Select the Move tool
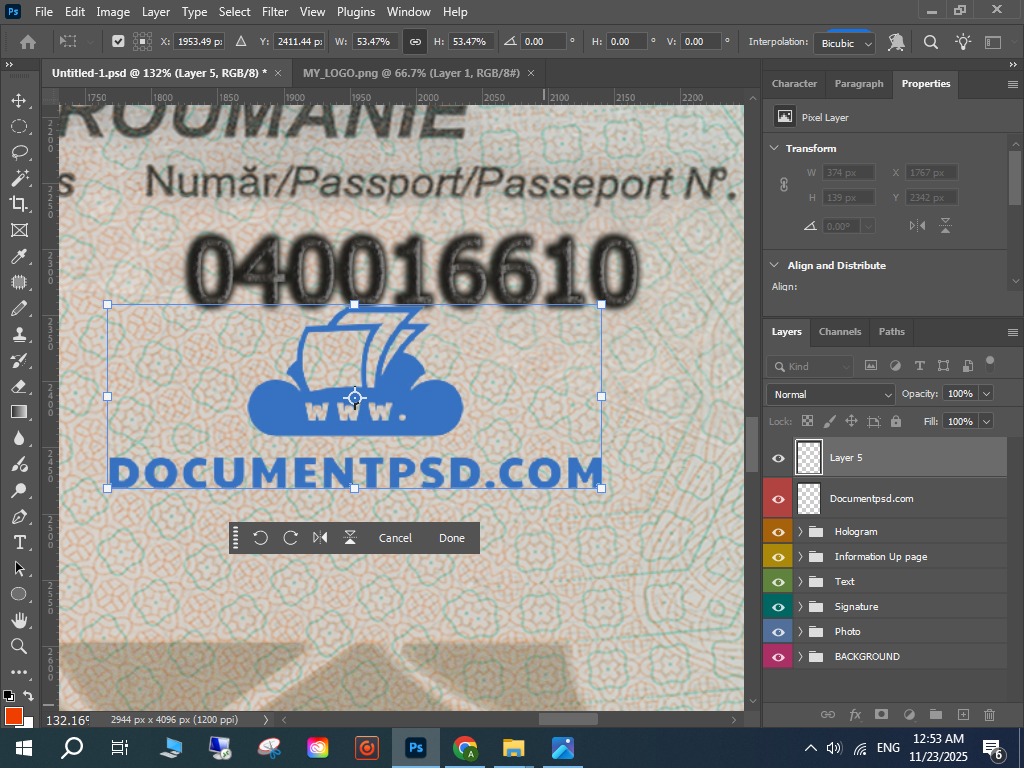The width and height of the screenshot is (1024, 768). tap(18, 101)
